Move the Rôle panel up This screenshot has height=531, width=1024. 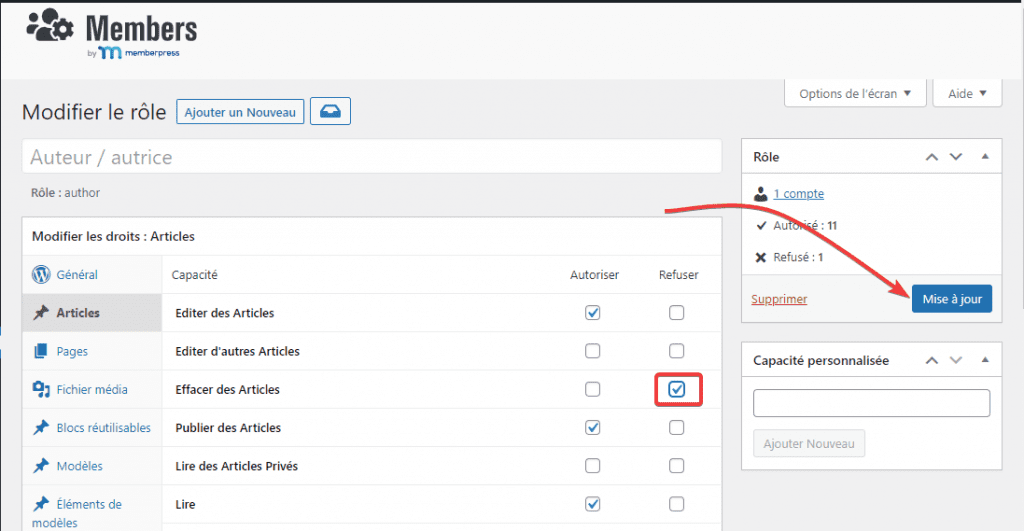pos(932,157)
